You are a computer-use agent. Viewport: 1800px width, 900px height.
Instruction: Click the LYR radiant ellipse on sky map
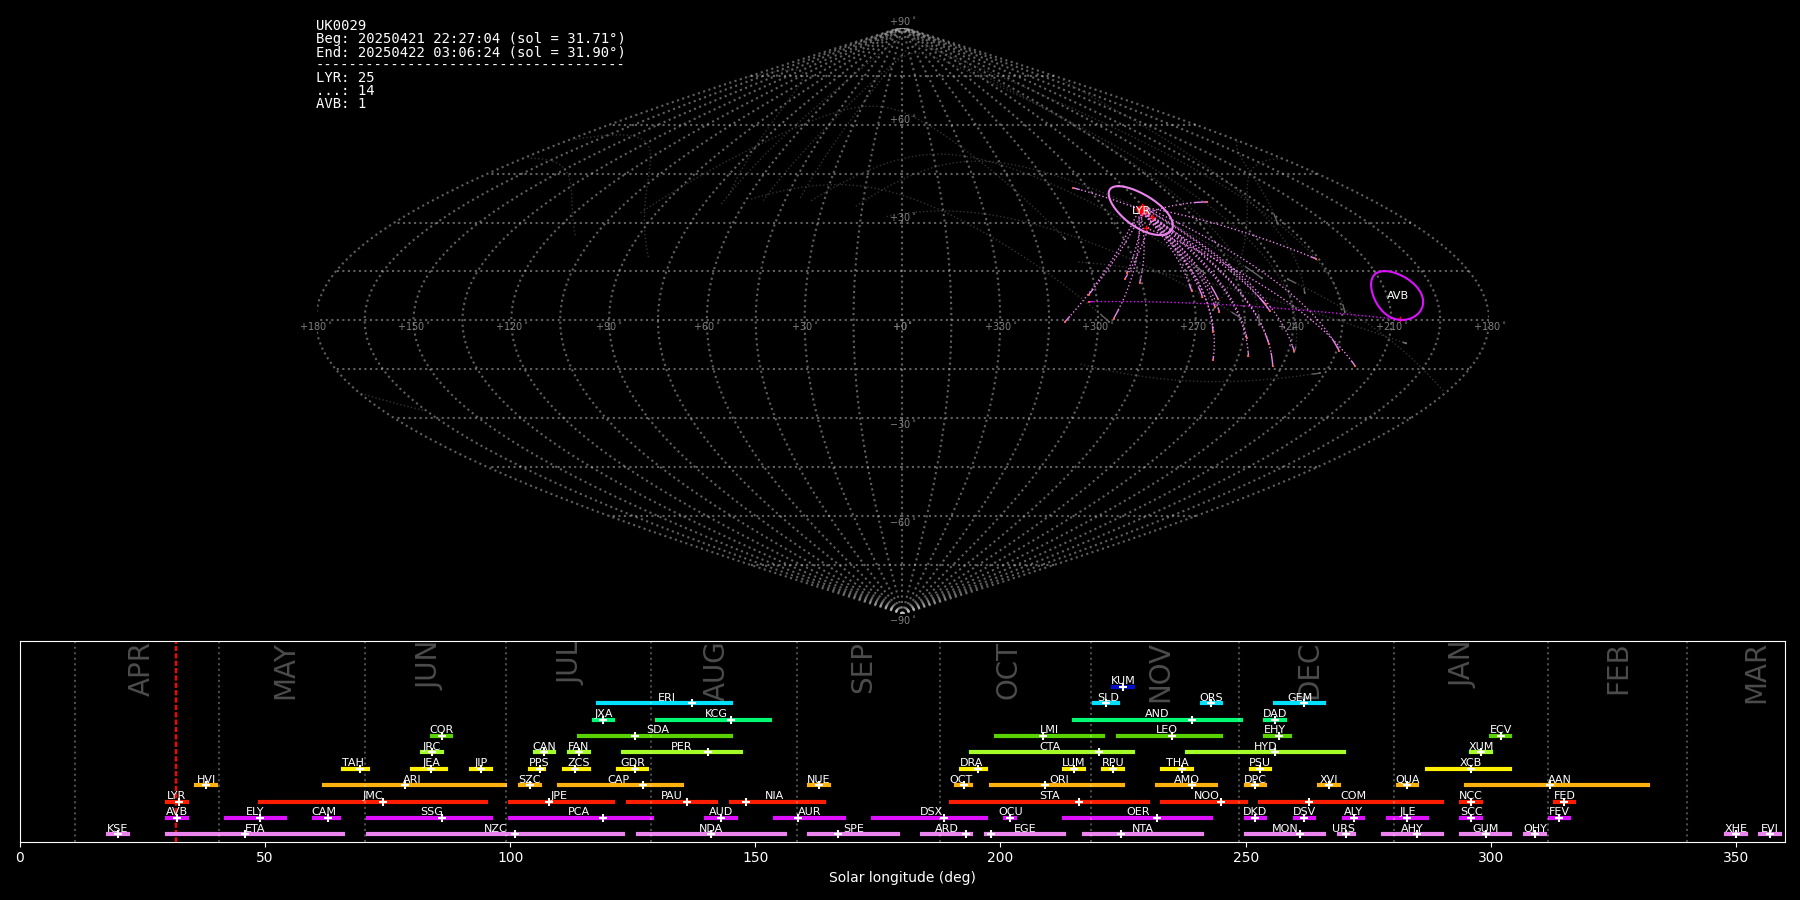[1141, 211]
